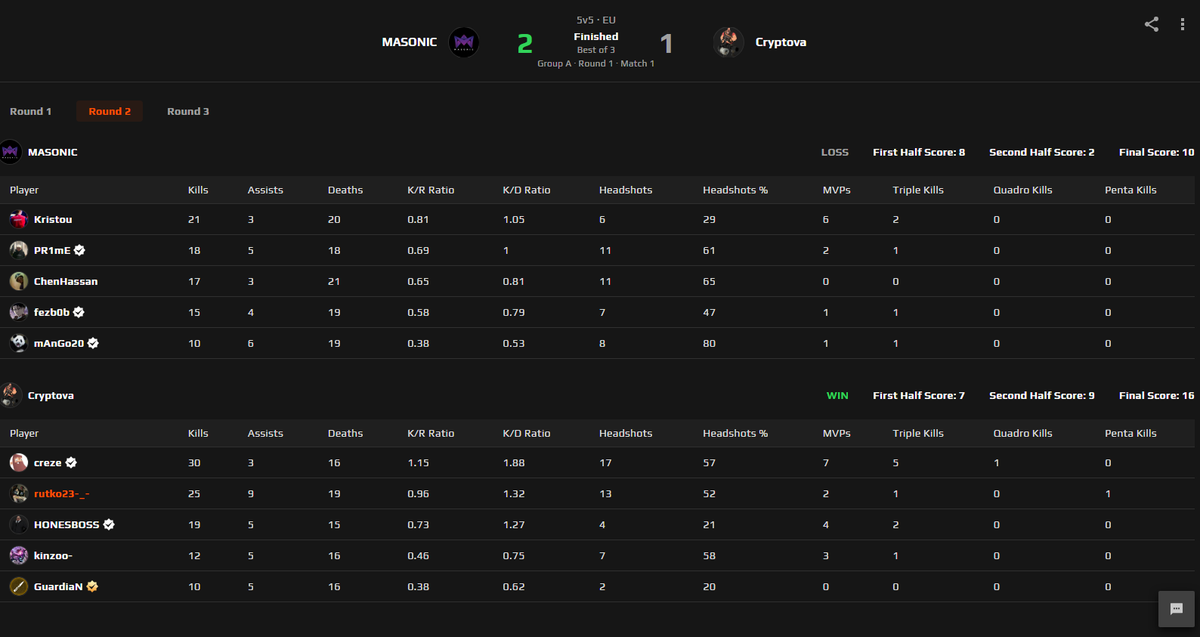Open kinzoo- player profile

point(53,555)
